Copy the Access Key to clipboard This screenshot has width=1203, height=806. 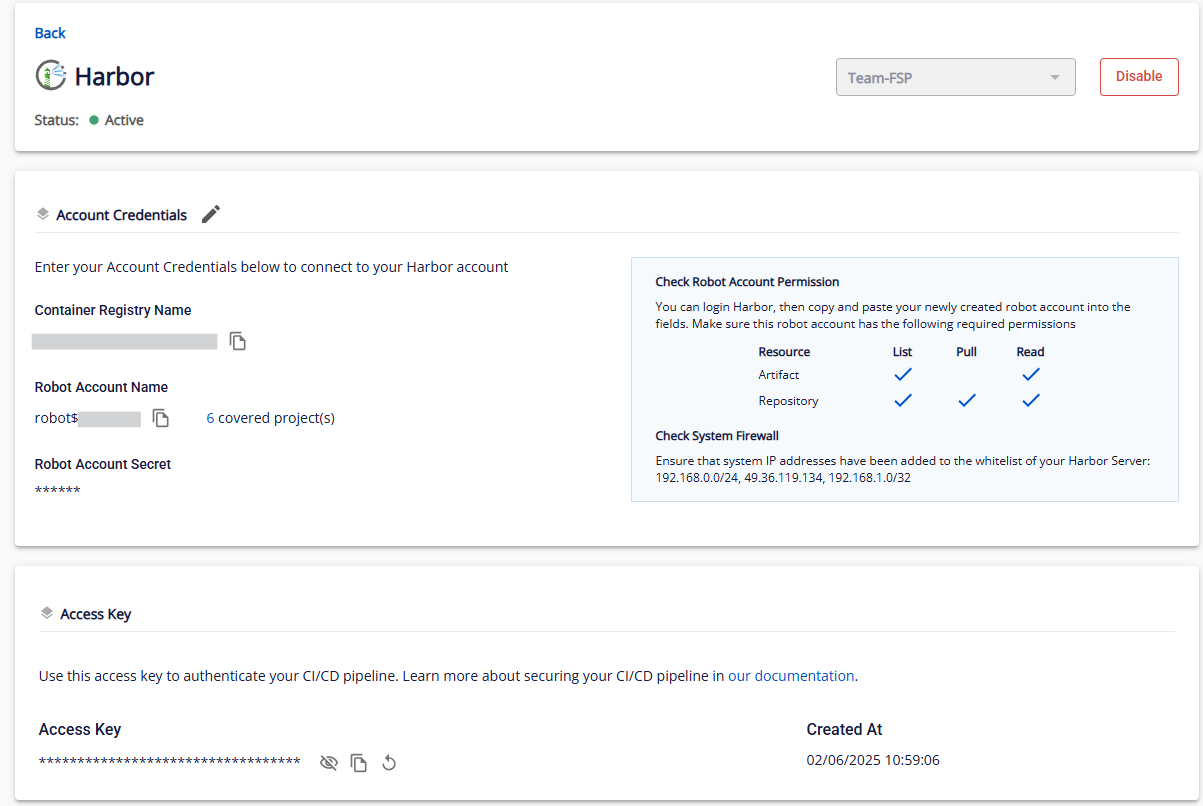click(x=359, y=763)
